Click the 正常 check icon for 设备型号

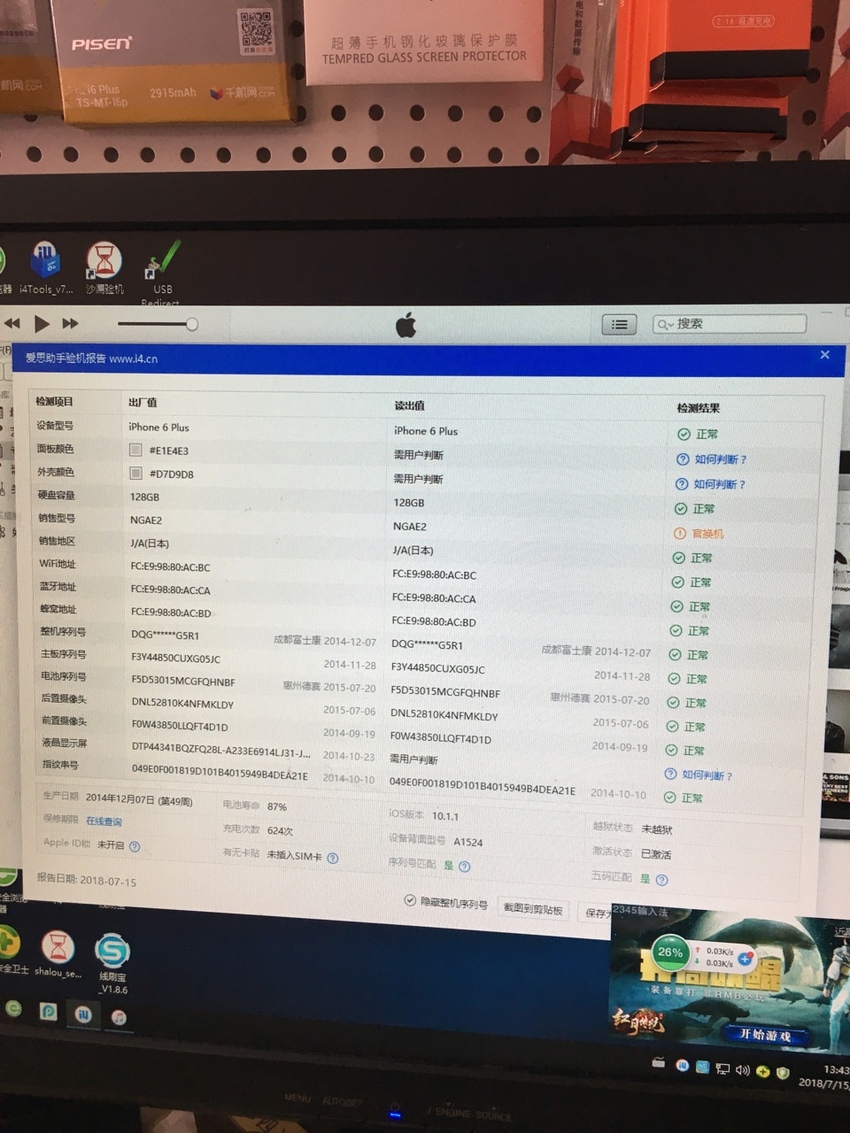coord(684,434)
